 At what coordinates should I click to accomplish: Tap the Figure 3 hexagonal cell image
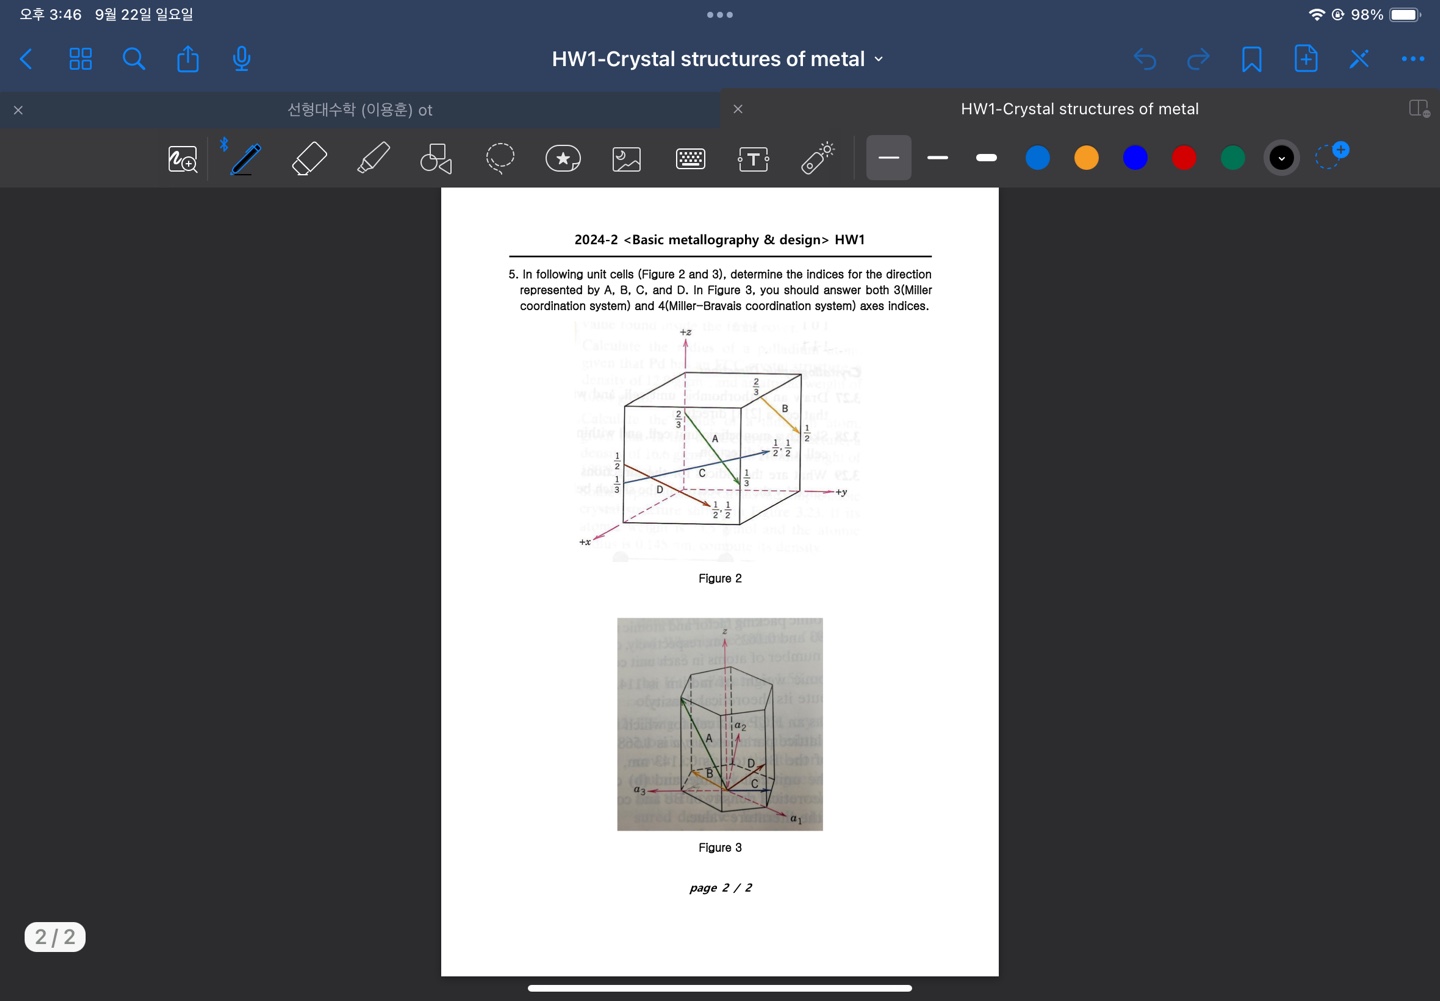pyautogui.click(x=720, y=724)
